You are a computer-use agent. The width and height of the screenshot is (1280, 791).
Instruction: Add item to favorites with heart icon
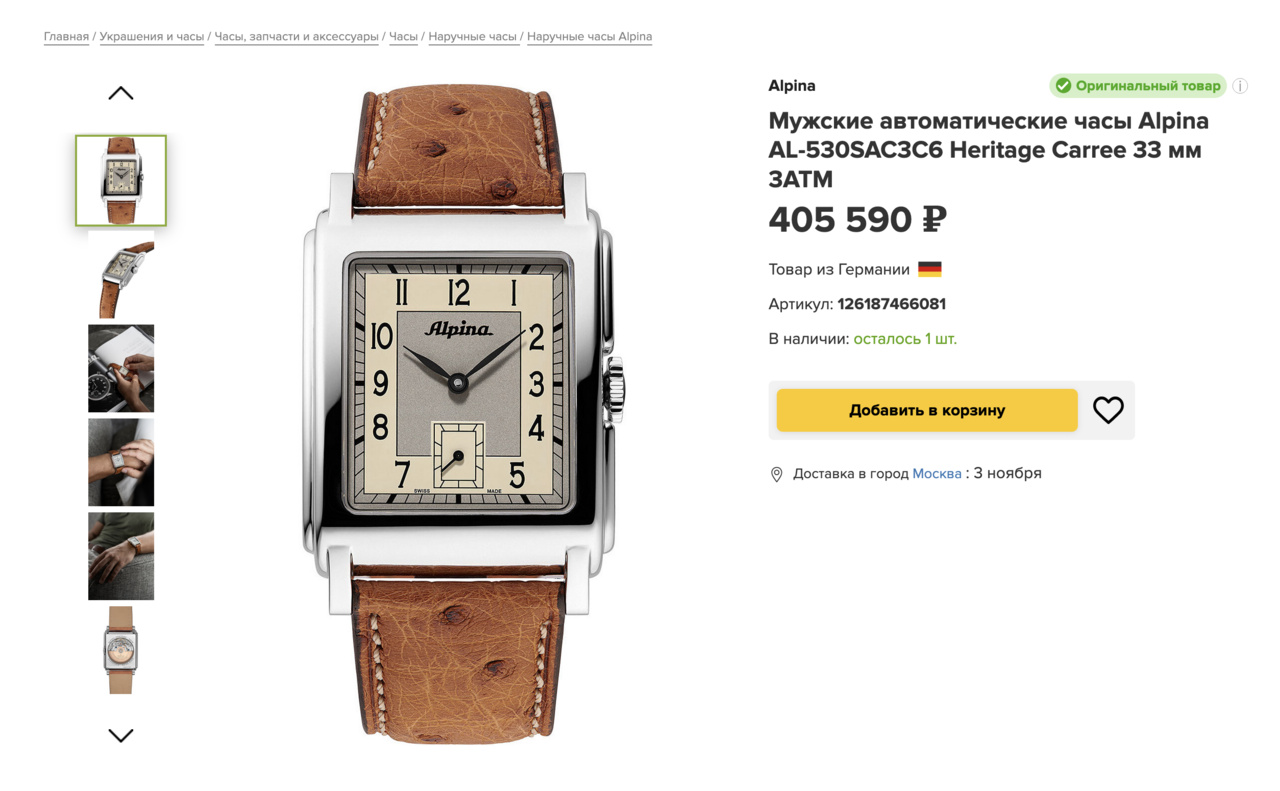tap(1108, 410)
